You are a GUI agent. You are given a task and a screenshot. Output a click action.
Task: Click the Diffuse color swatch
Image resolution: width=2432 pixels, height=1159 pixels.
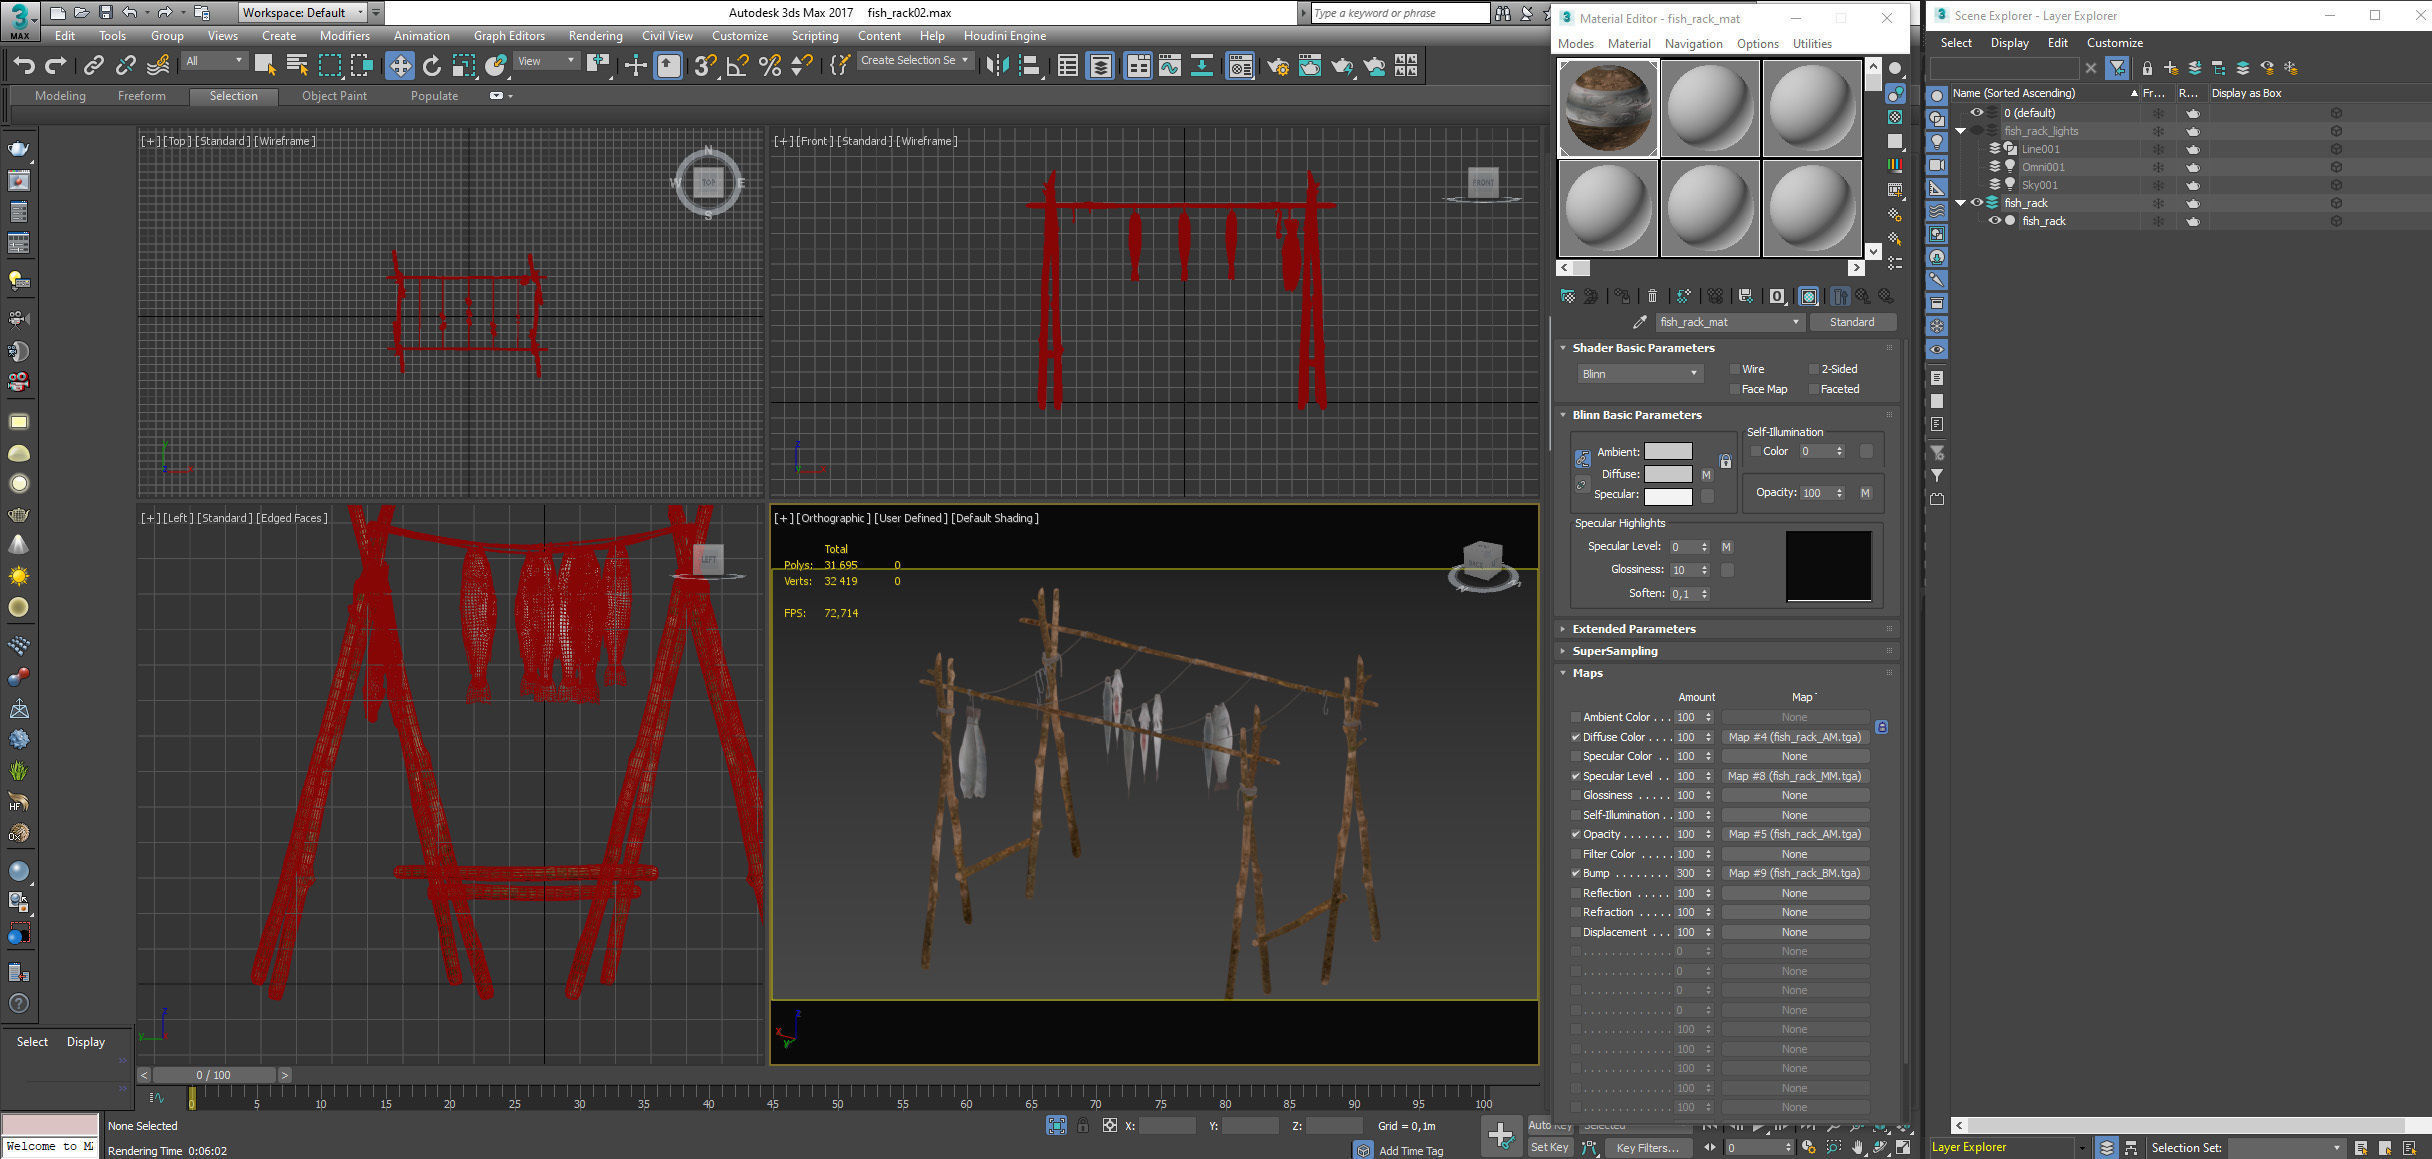pos(1668,474)
